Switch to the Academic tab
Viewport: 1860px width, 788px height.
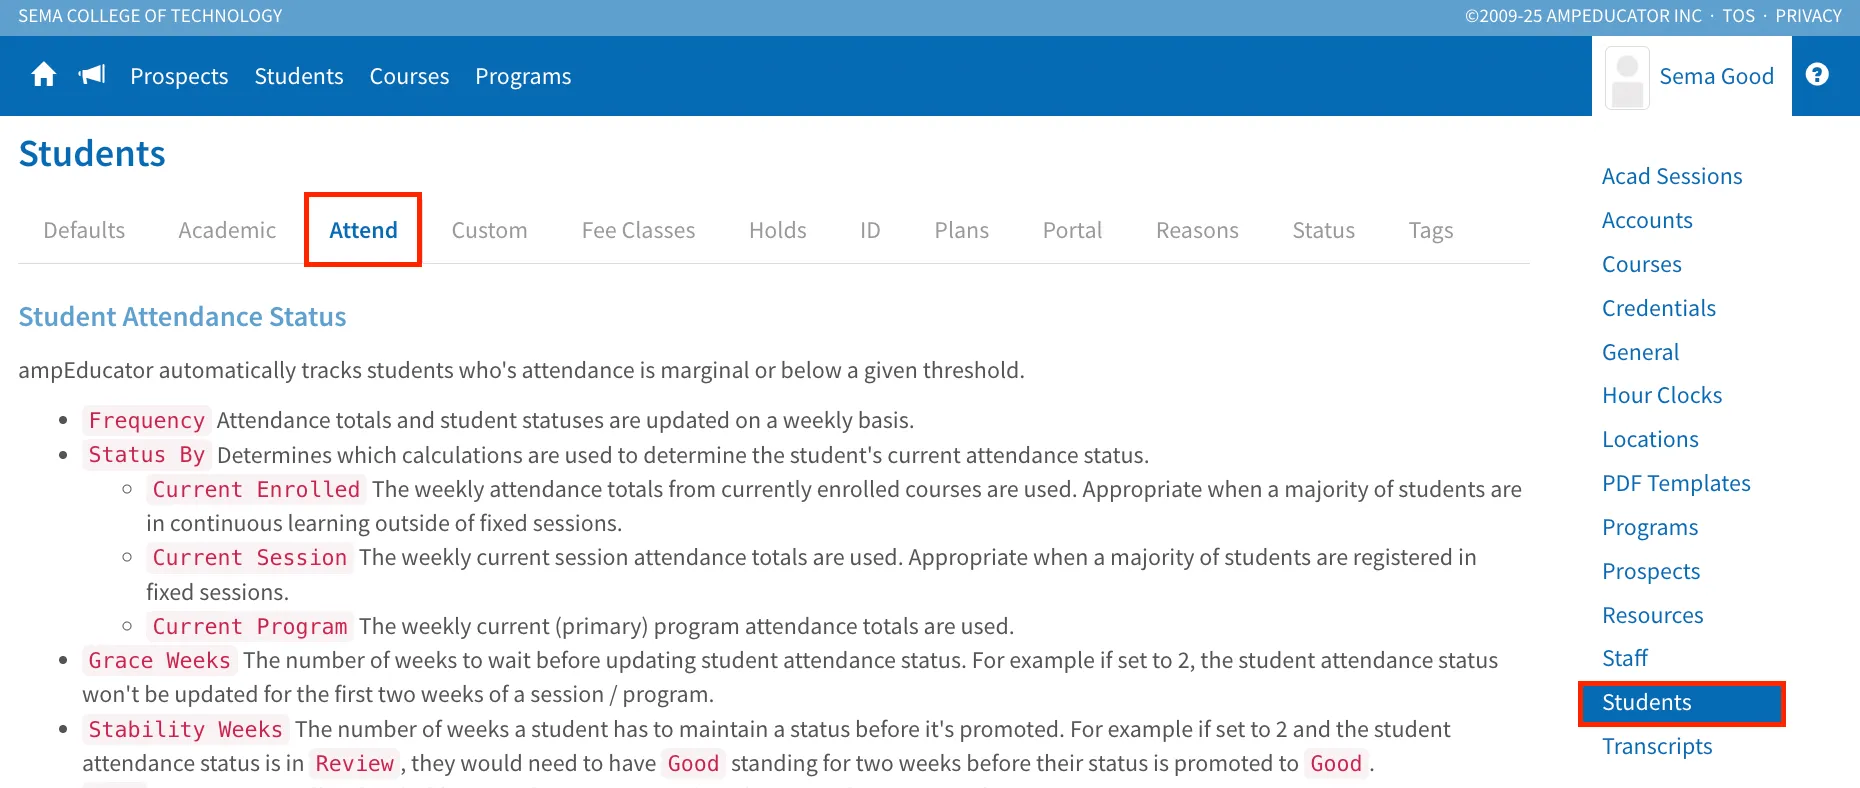[x=227, y=230]
